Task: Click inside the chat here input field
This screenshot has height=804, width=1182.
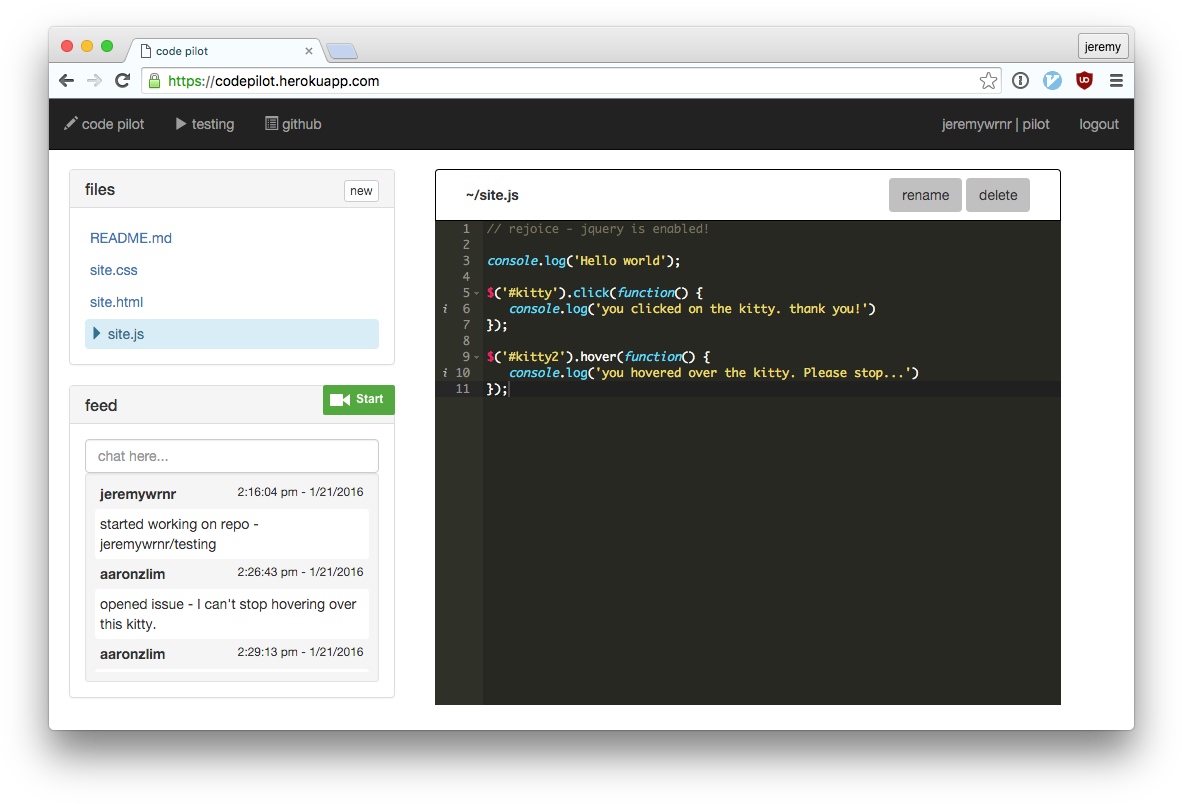Action: (x=231, y=456)
